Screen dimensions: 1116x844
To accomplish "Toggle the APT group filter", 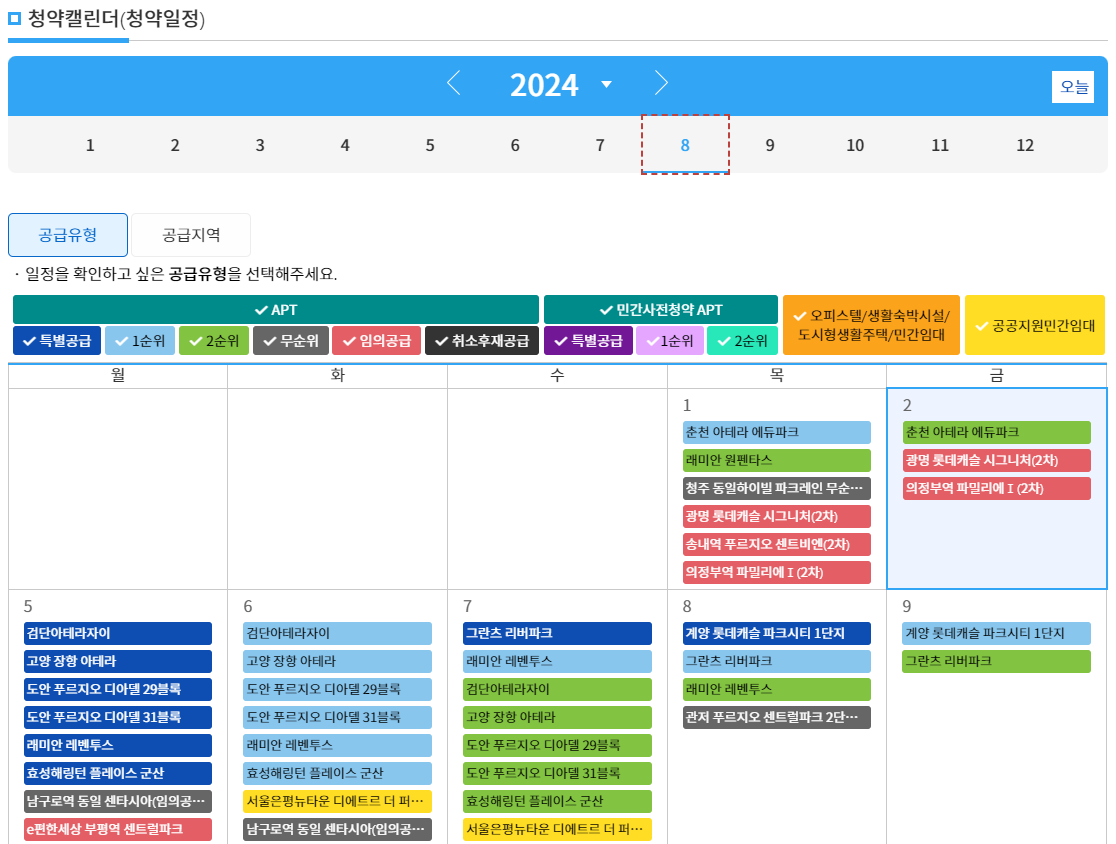I will (x=275, y=310).
